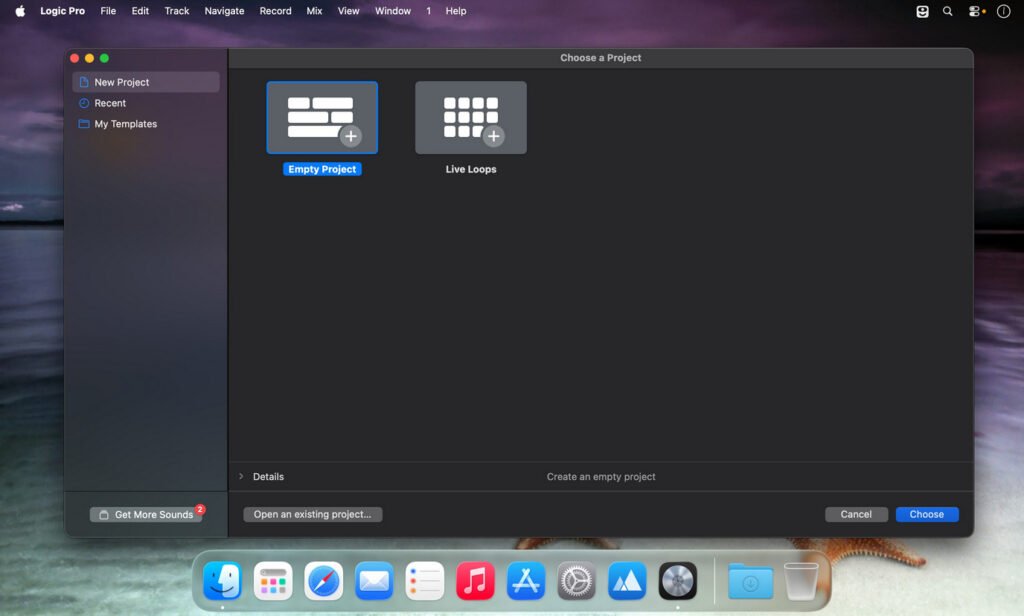Open System Settings from the Dock
Image resolution: width=1024 pixels, height=616 pixels.
tap(577, 581)
